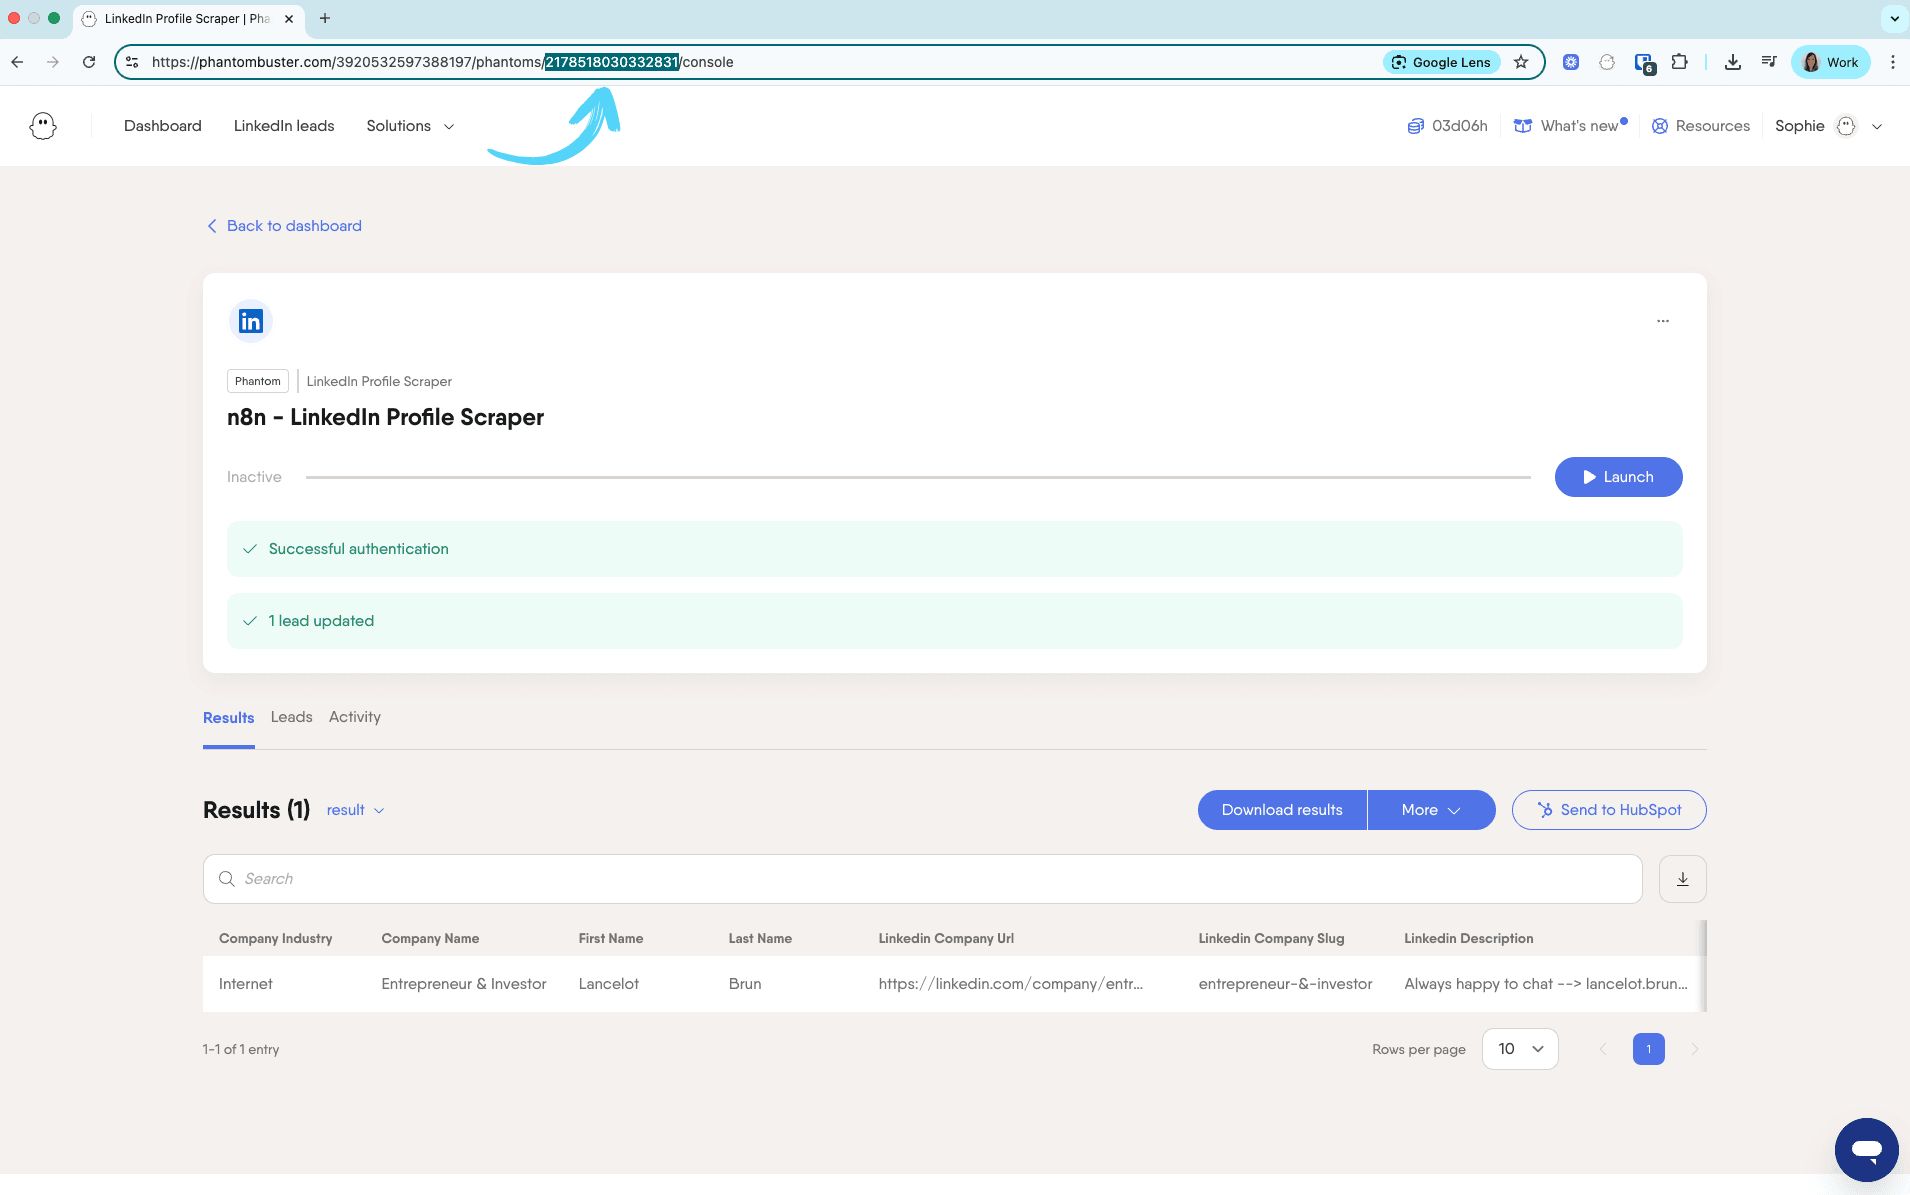Click Back to dashboard link
1910x1195 pixels.
[284, 226]
